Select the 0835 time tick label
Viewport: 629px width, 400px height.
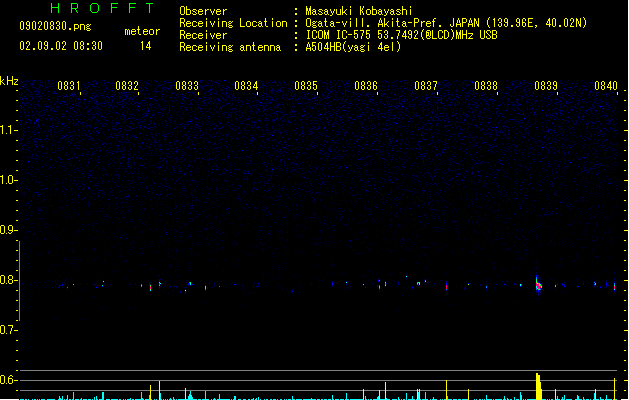coord(306,86)
